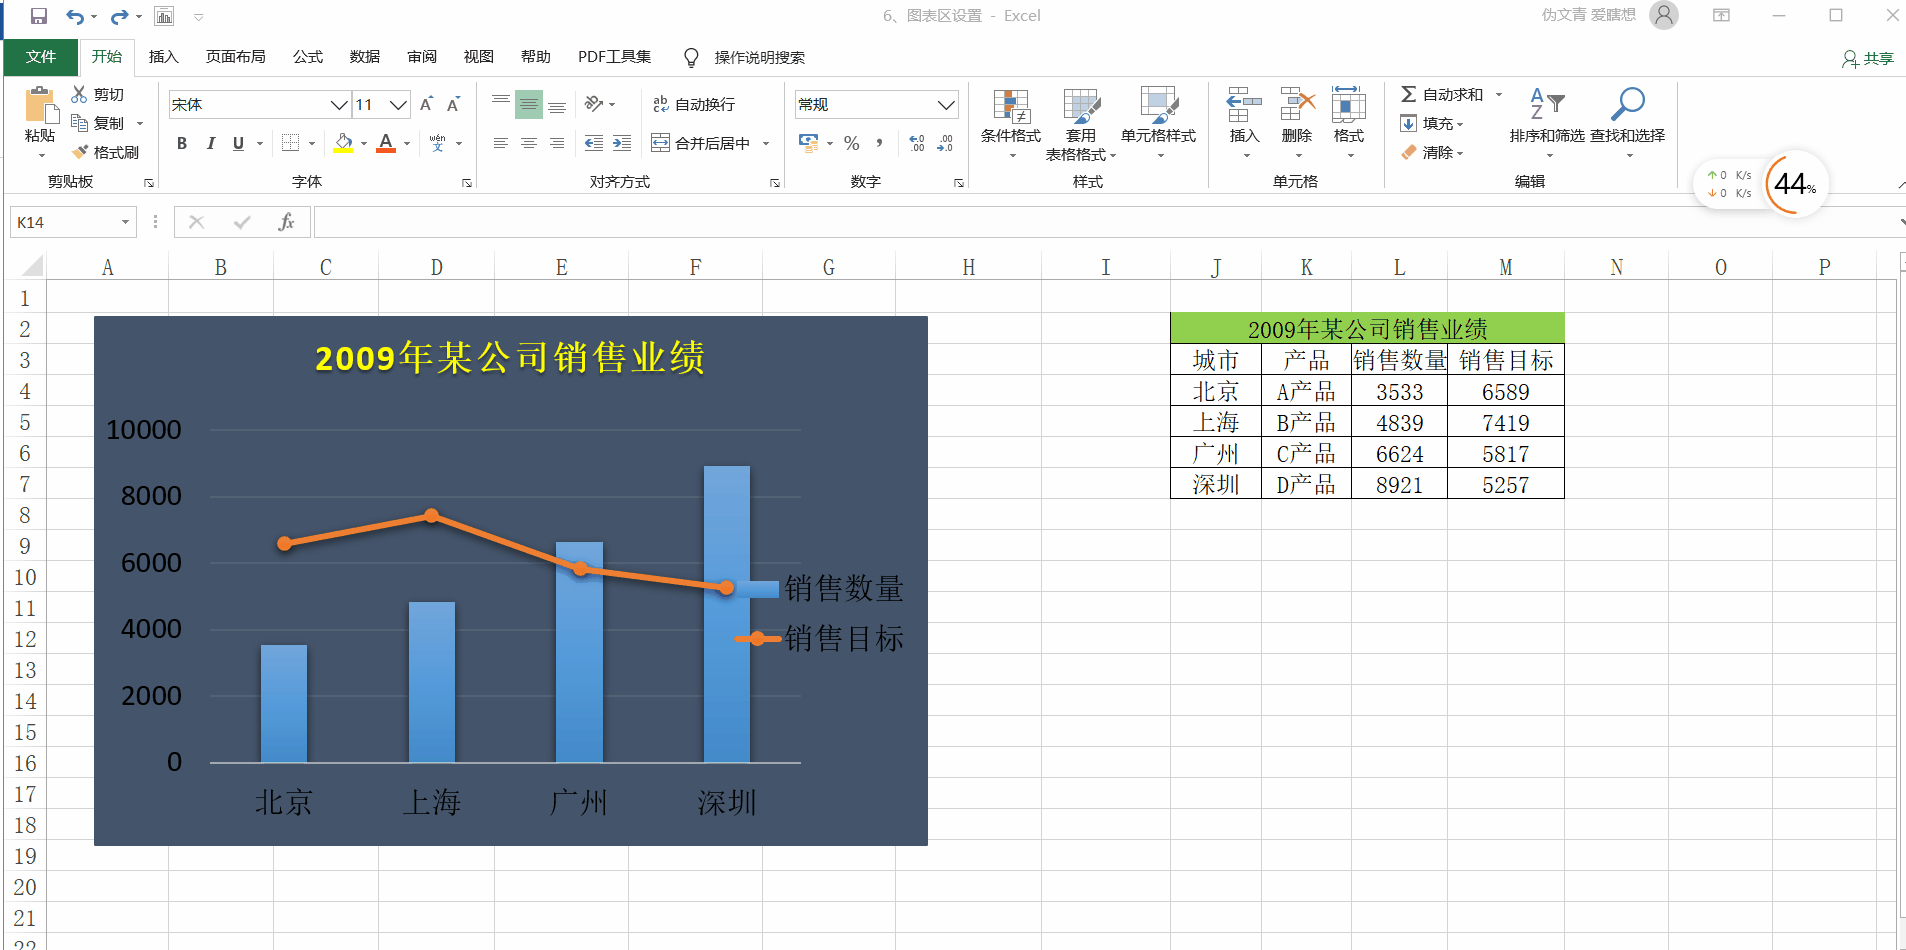This screenshot has width=1906, height=950.
Task: Apply comma style number format
Action: click(879, 143)
